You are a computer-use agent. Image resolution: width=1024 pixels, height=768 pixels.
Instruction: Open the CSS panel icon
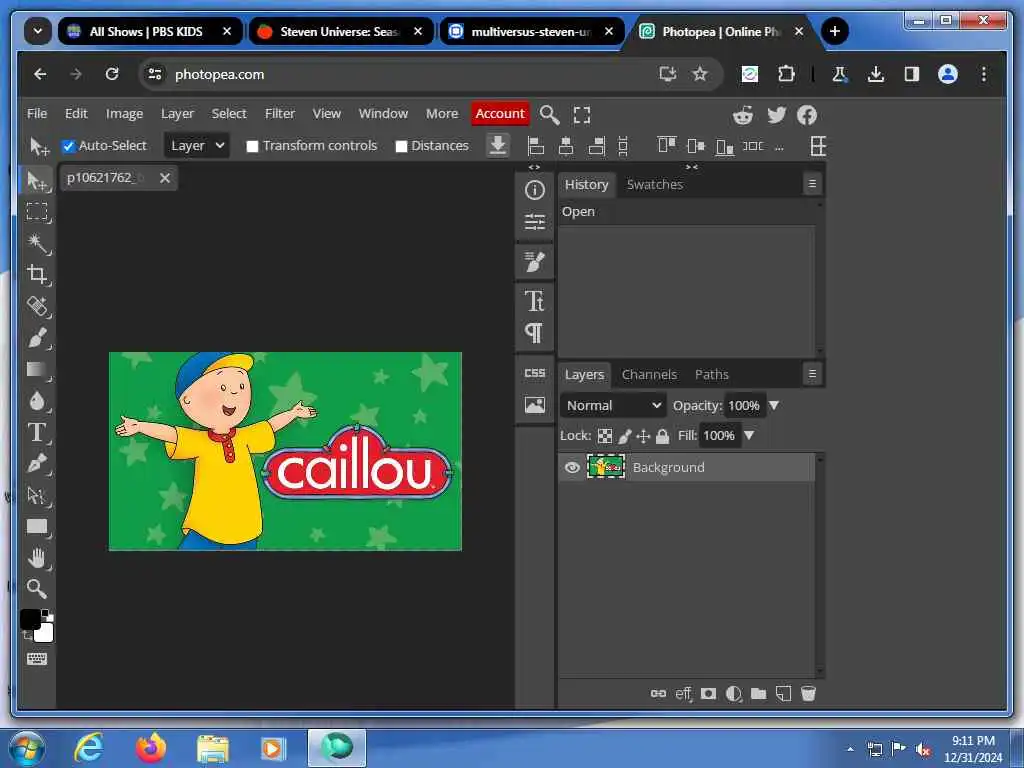[x=535, y=373]
